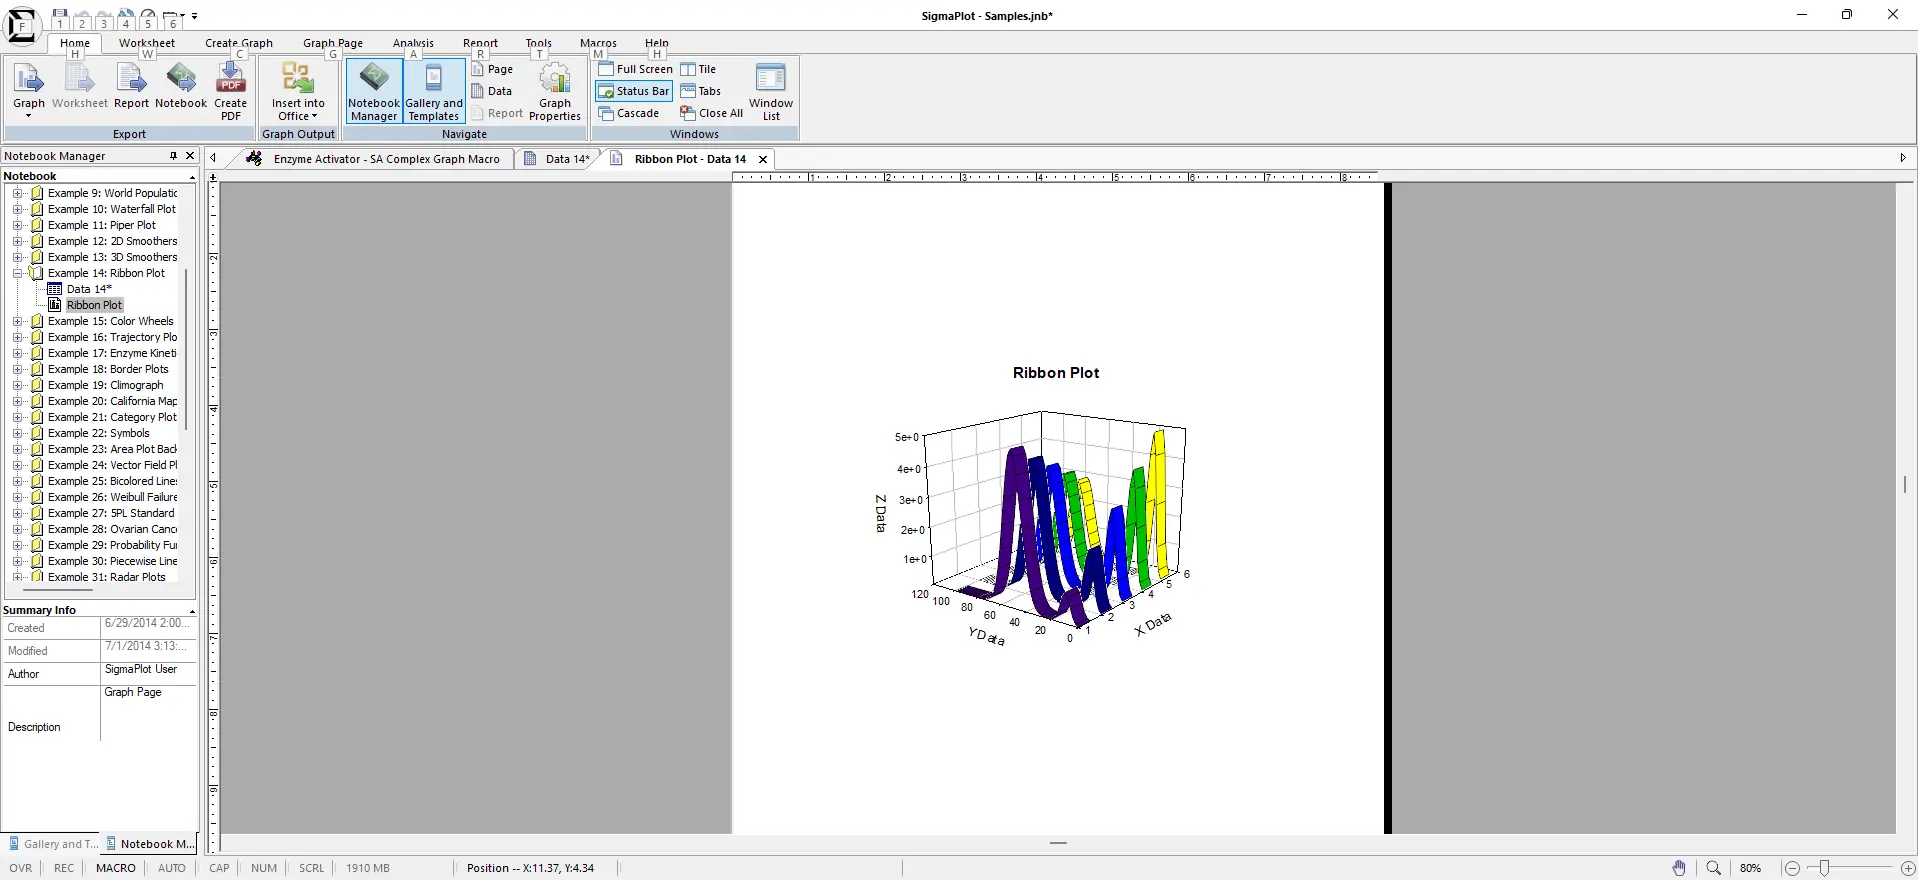This screenshot has width=1918, height=880.
Task: Navigate to Page view in the ribbon
Action: click(x=493, y=69)
